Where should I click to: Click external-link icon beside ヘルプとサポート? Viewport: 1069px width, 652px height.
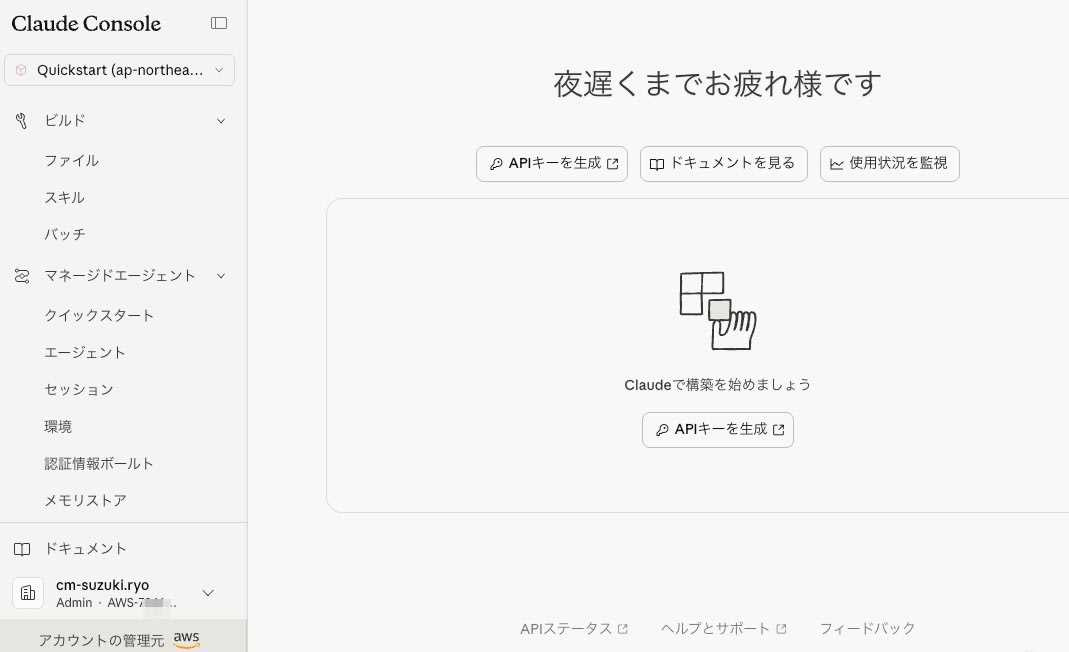781,629
